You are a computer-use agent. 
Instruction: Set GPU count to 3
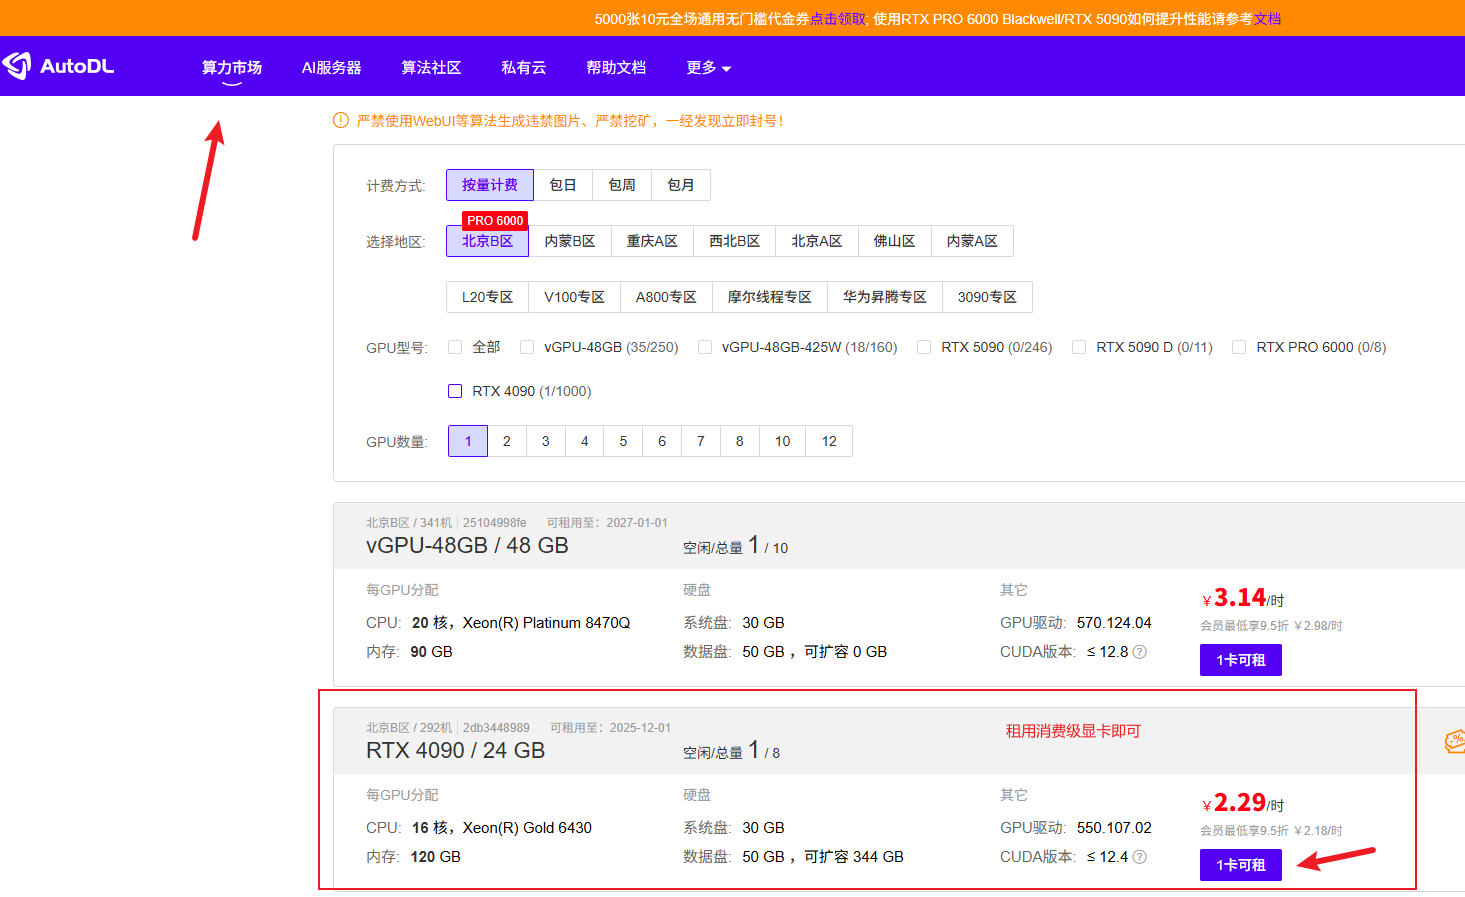(x=546, y=441)
